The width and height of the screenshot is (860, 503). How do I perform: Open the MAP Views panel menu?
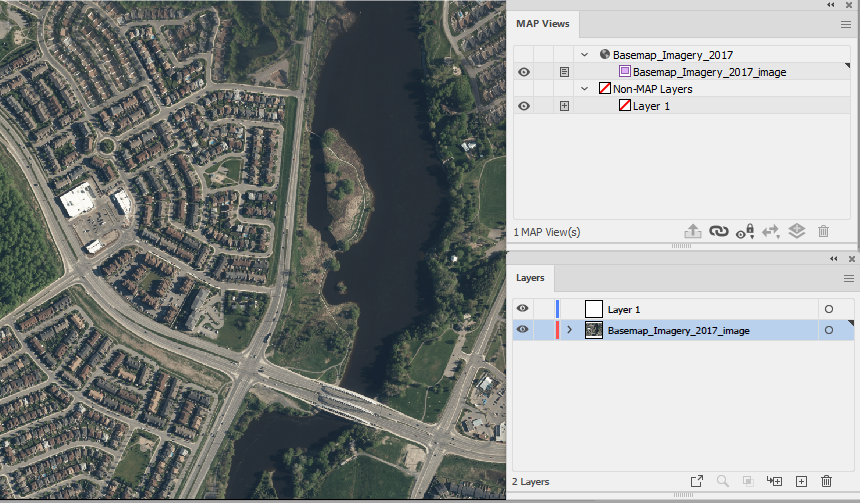pos(846,24)
